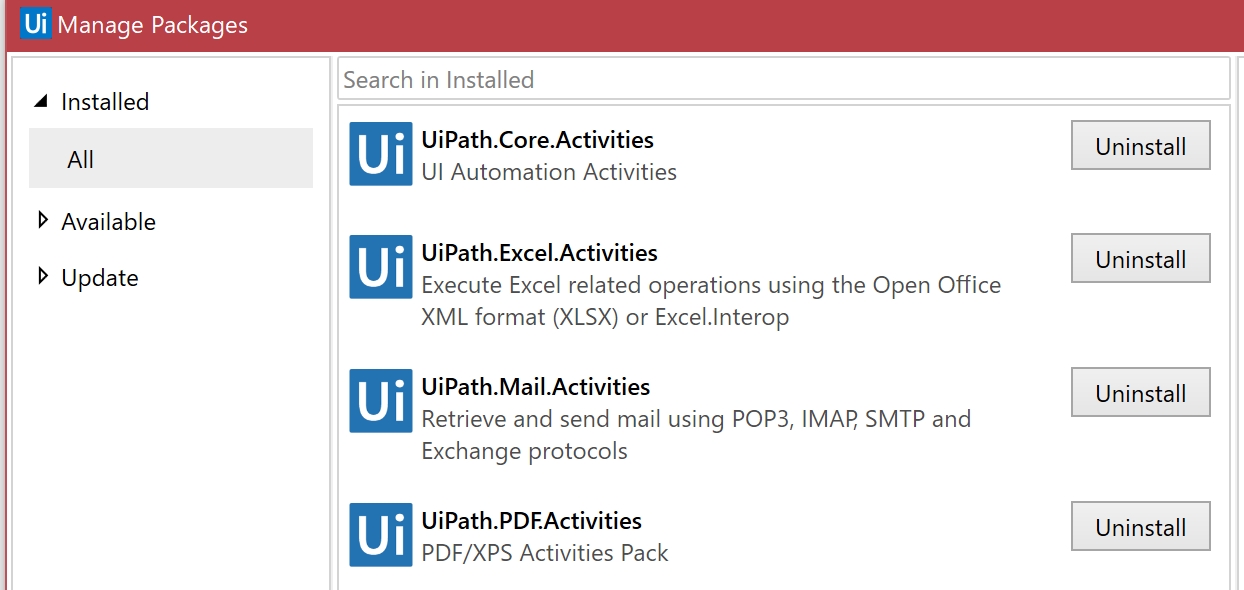Open the Update packages list
This screenshot has width=1244, height=590.
pos(100,277)
